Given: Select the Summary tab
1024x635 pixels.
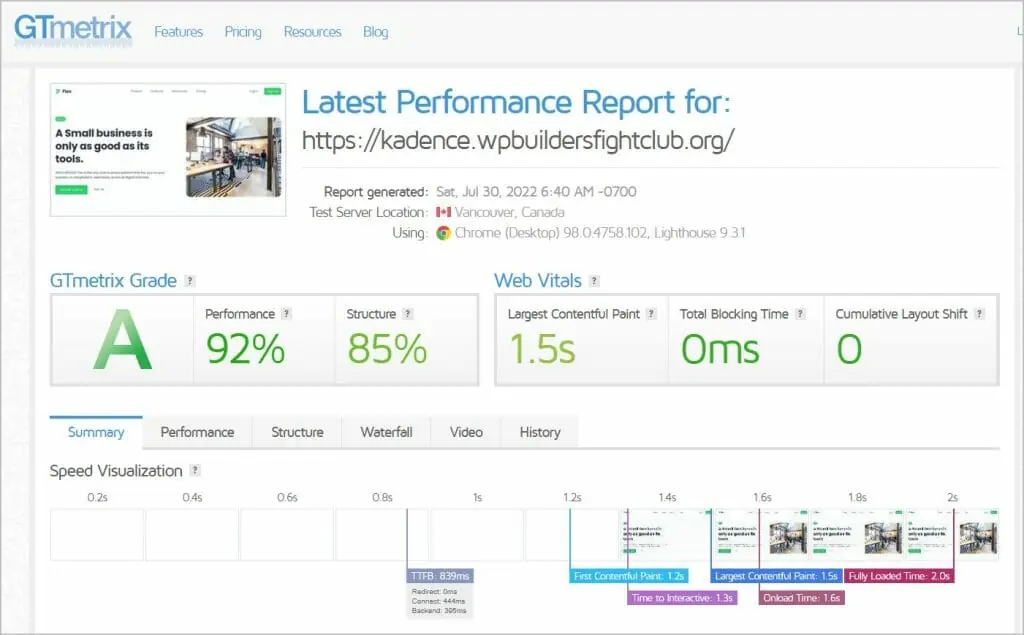Looking at the screenshot, I should [x=96, y=432].
